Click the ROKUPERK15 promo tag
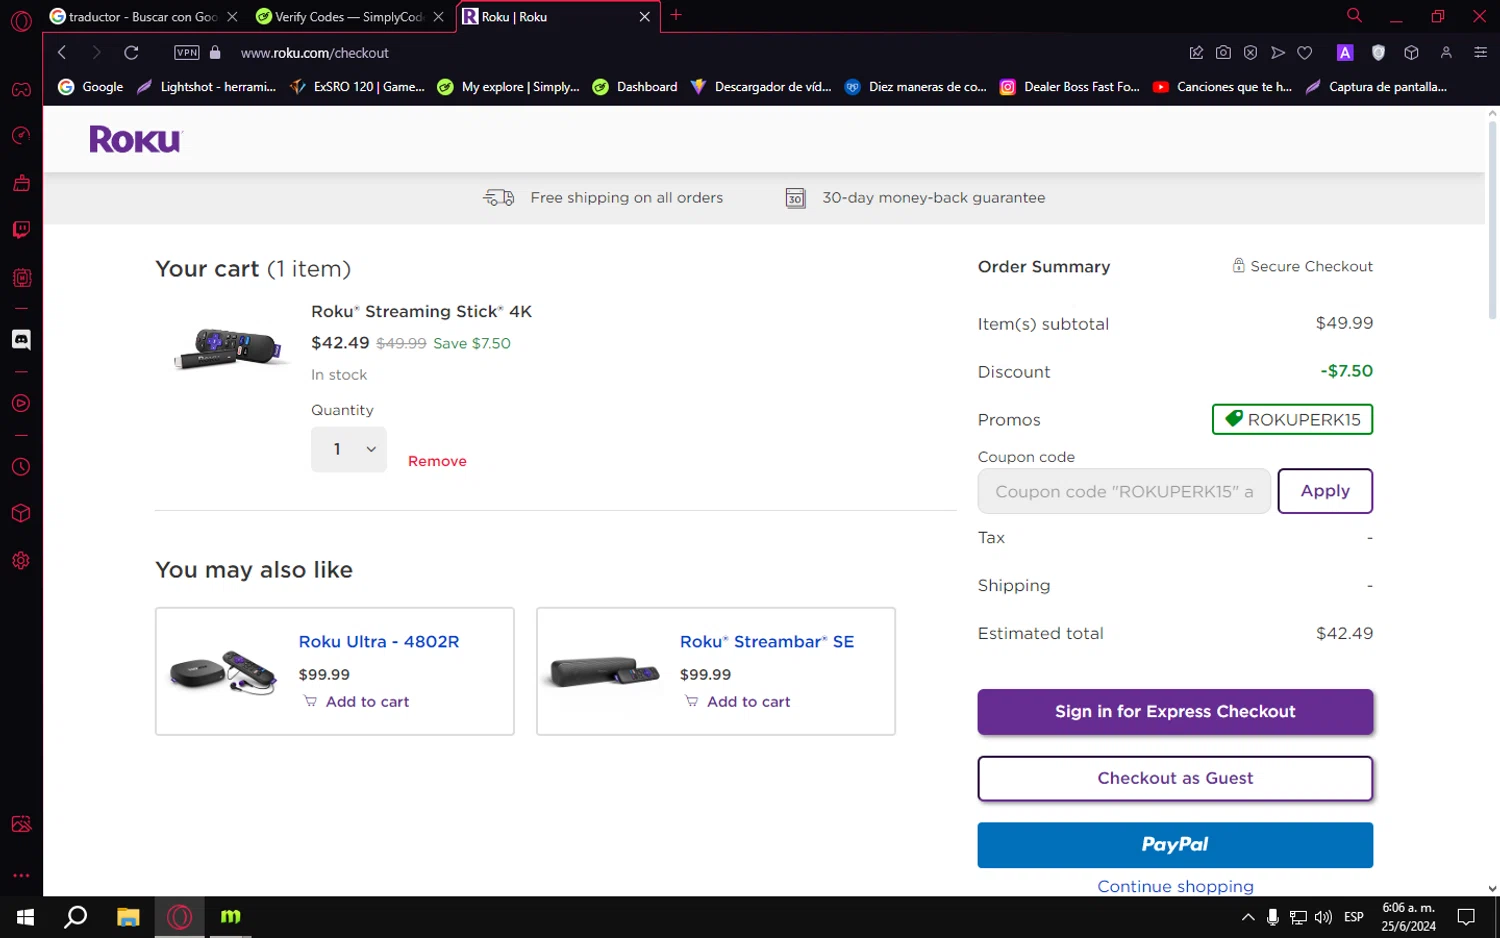The width and height of the screenshot is (1500, 938). click(x=1292, y=420)
